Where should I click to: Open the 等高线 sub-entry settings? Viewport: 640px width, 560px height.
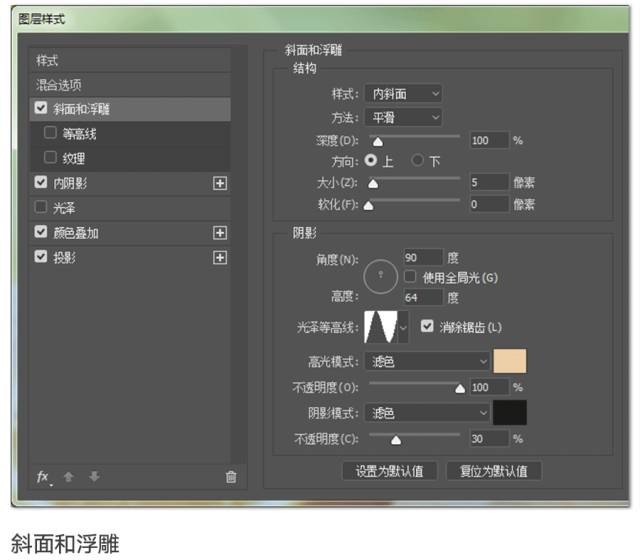point(130,134)
